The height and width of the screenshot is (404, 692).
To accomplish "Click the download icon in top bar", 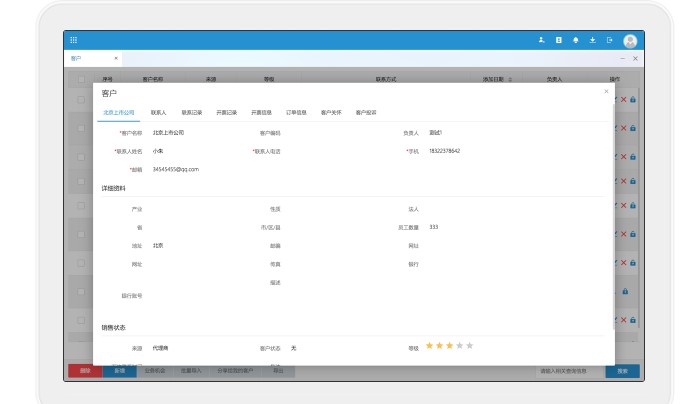I will [x=592, y=40].
